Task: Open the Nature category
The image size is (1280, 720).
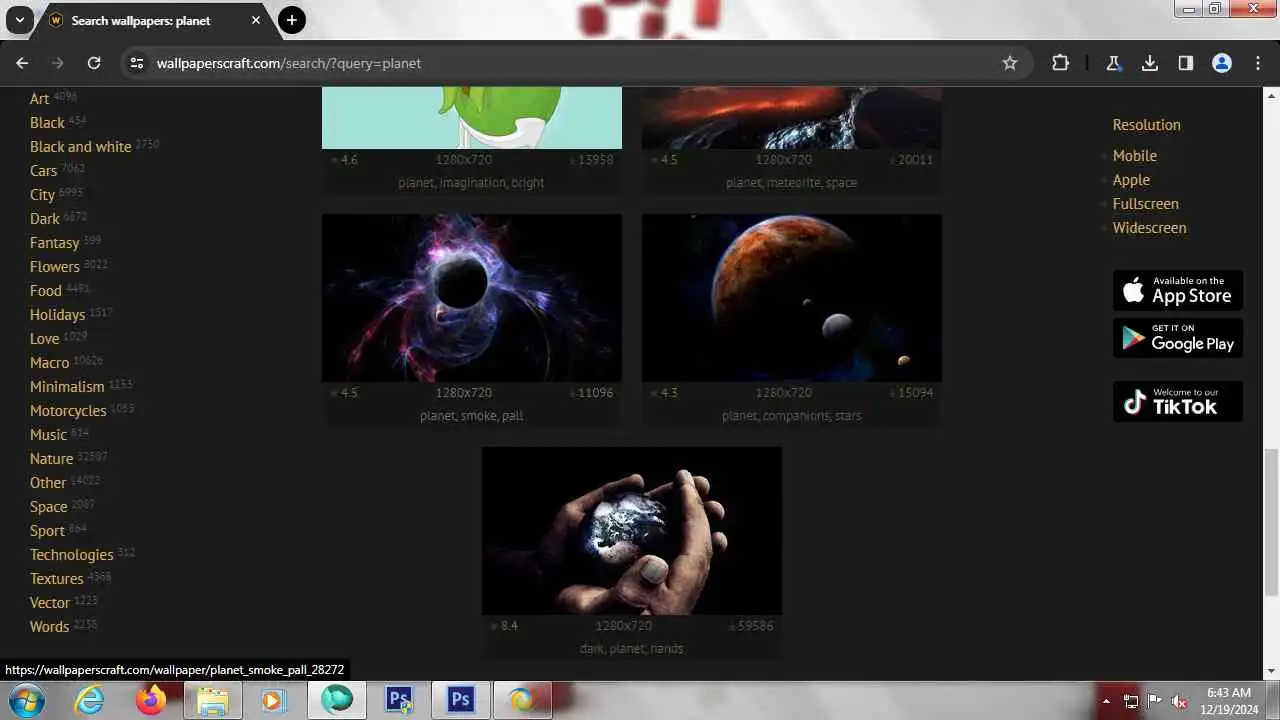Action: pos(51,458)
